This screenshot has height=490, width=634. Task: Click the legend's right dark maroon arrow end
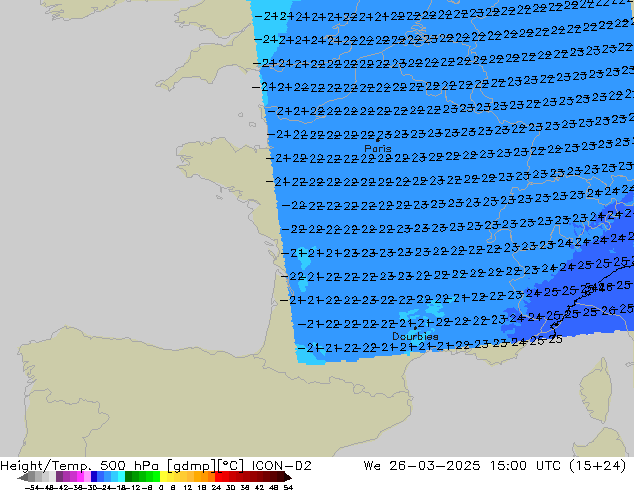point(287,477)
